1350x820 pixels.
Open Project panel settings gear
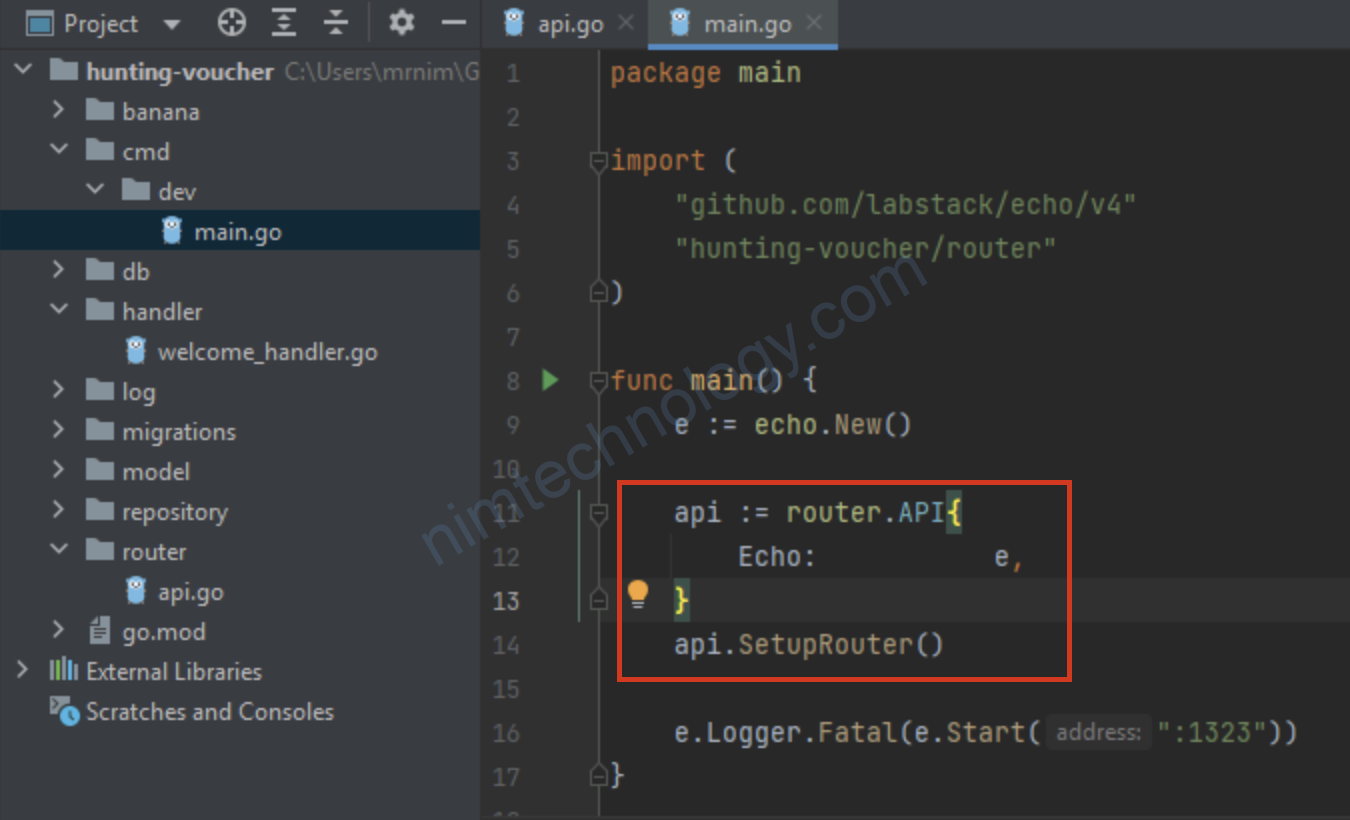coord(401,23)
